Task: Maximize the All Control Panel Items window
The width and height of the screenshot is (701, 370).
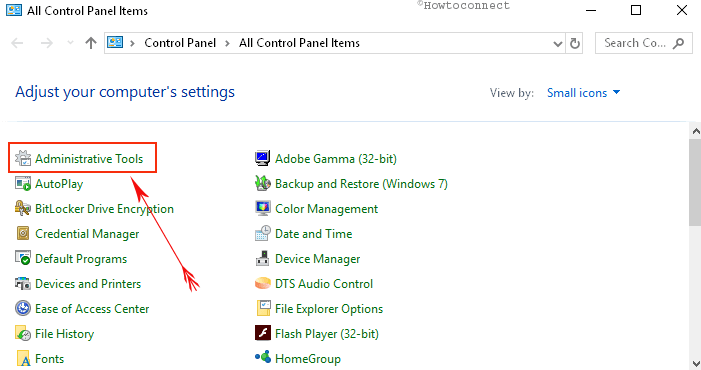Action: (x=636, y=10)
